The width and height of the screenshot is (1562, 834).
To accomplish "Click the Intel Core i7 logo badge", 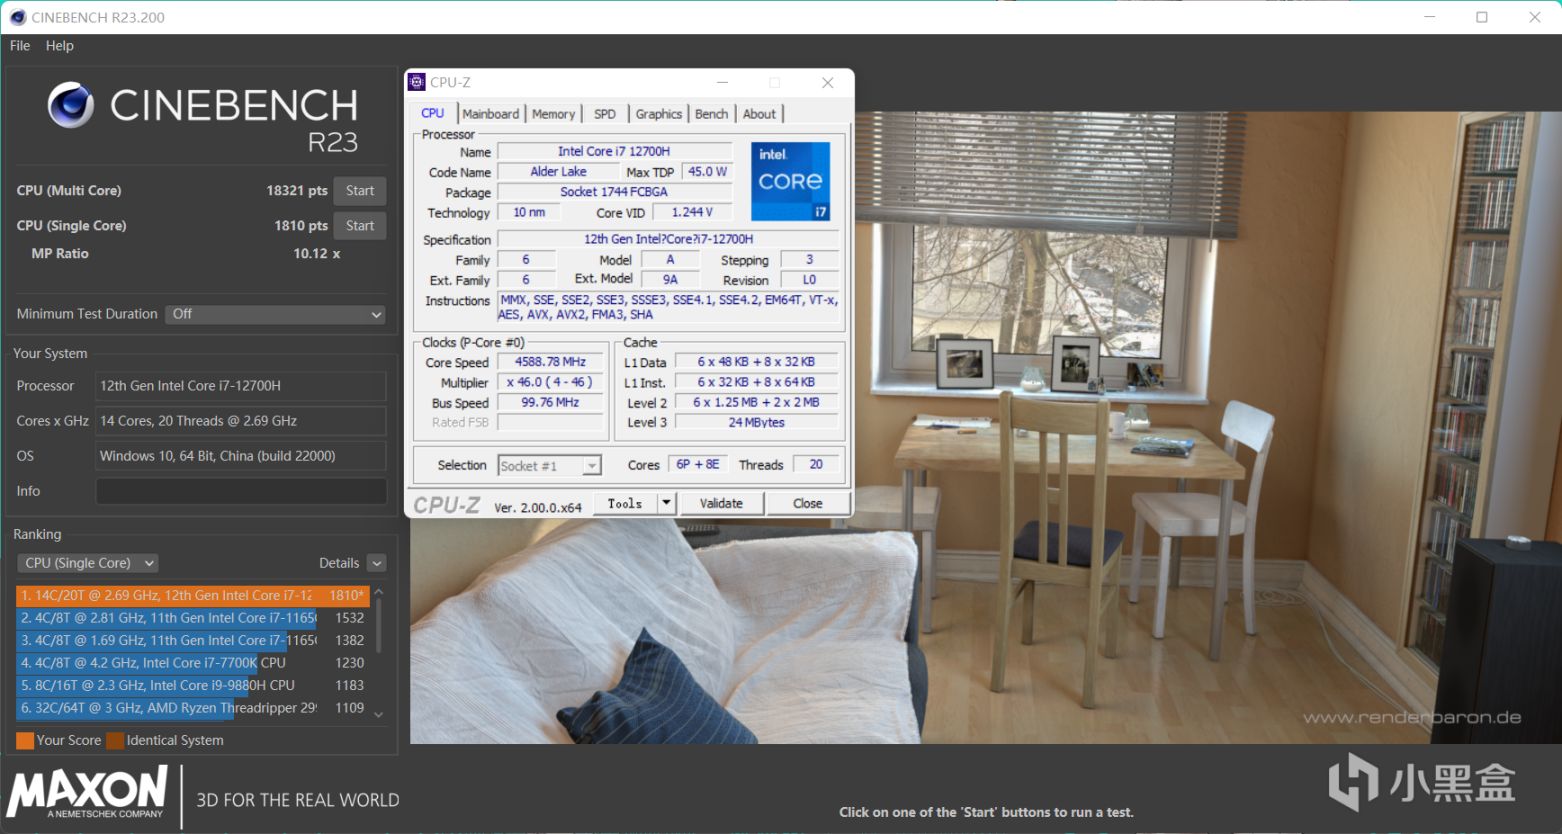I will pos(790,181).
